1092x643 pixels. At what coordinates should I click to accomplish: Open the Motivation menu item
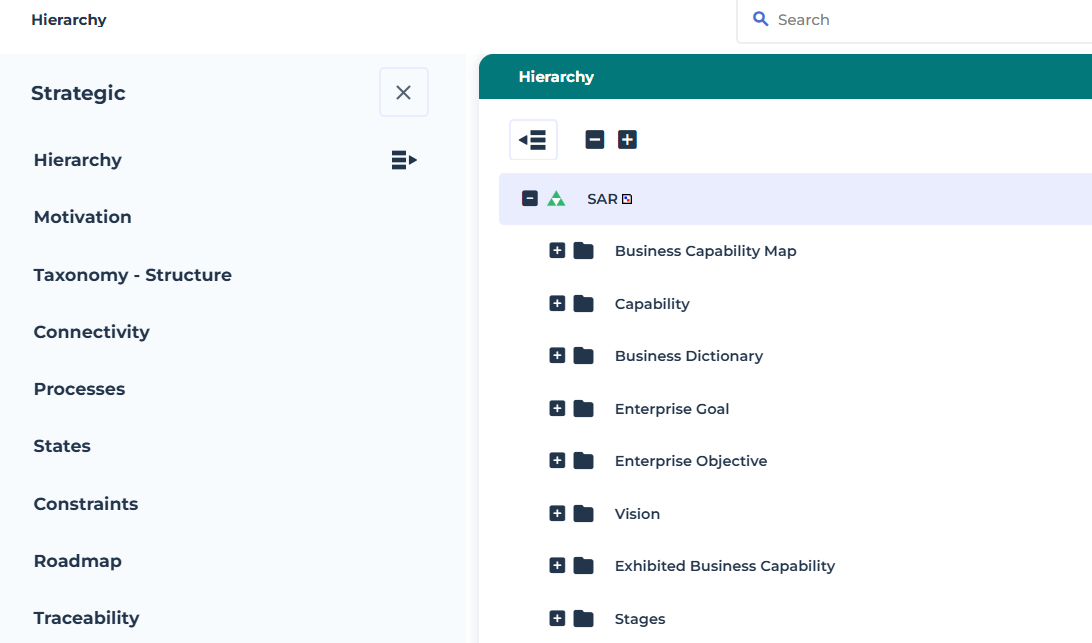[x=82, y=217]
